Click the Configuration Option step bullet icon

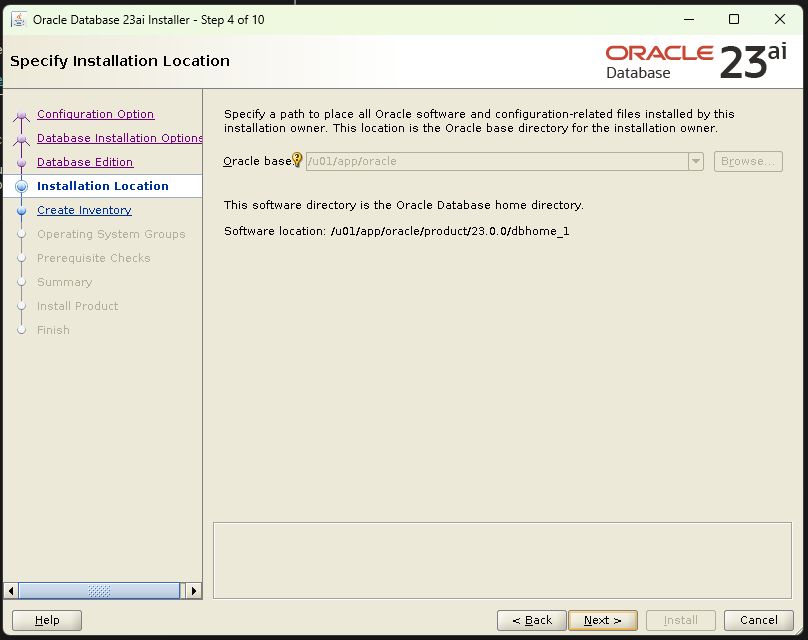coord(22,114)
